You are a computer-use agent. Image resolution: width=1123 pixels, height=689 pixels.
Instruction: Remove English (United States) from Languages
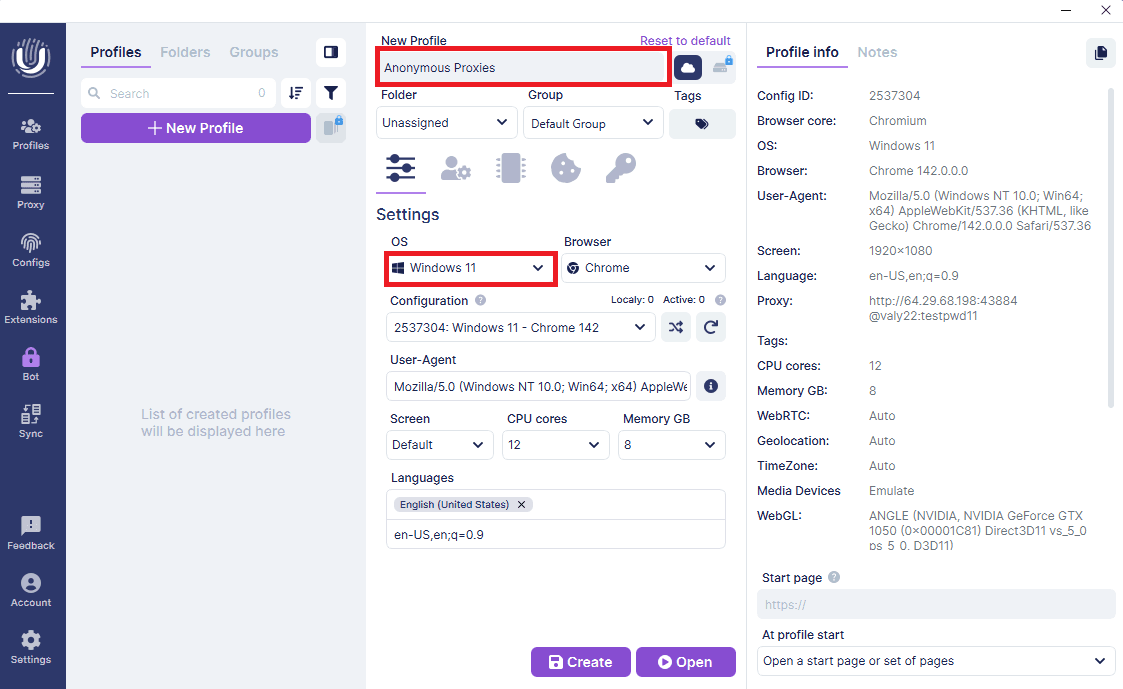[521, 504]
